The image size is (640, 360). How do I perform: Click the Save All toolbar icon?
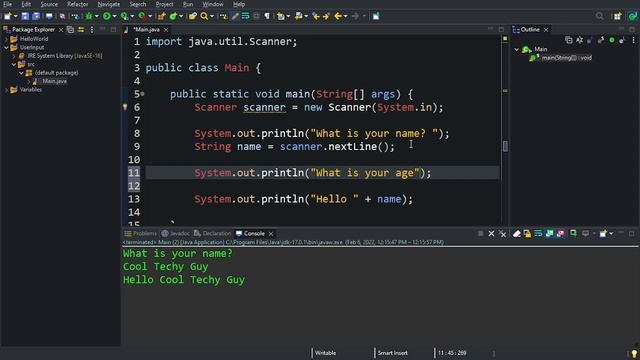tap(36, 16)
